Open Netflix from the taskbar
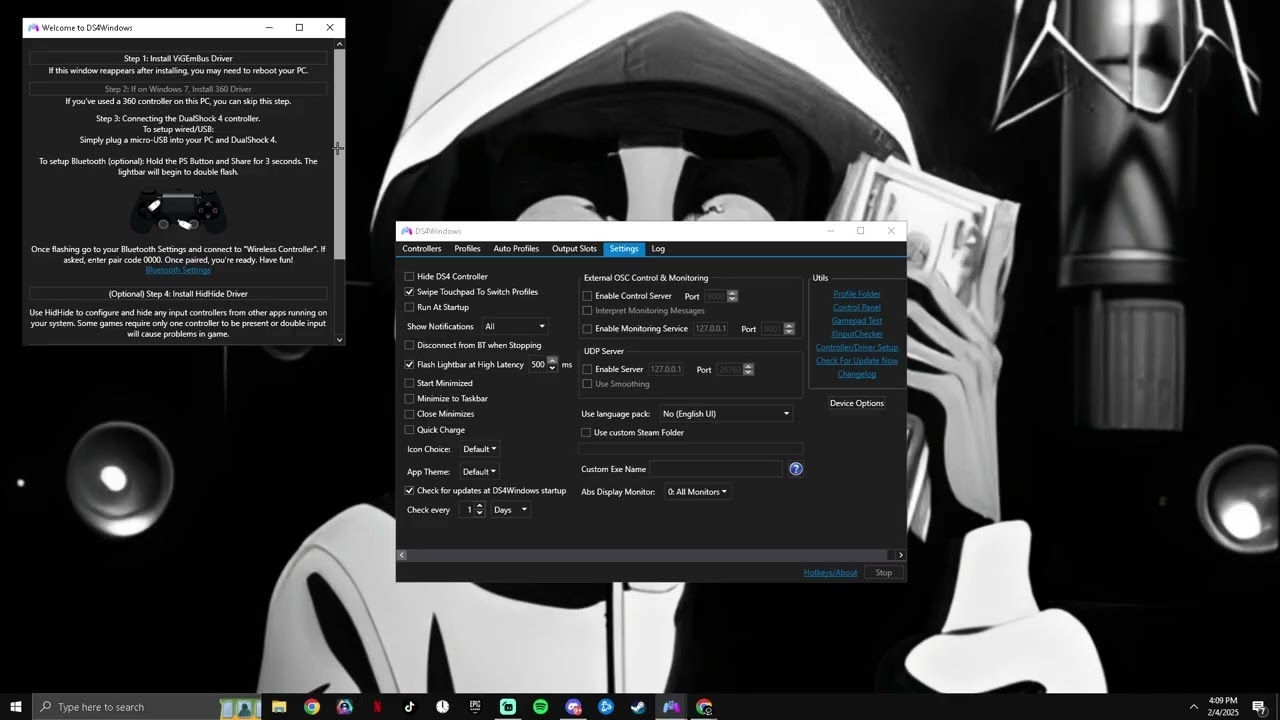Image resolution: width=1280 pixels, height=720 pixels. click(x=377, y=707)
